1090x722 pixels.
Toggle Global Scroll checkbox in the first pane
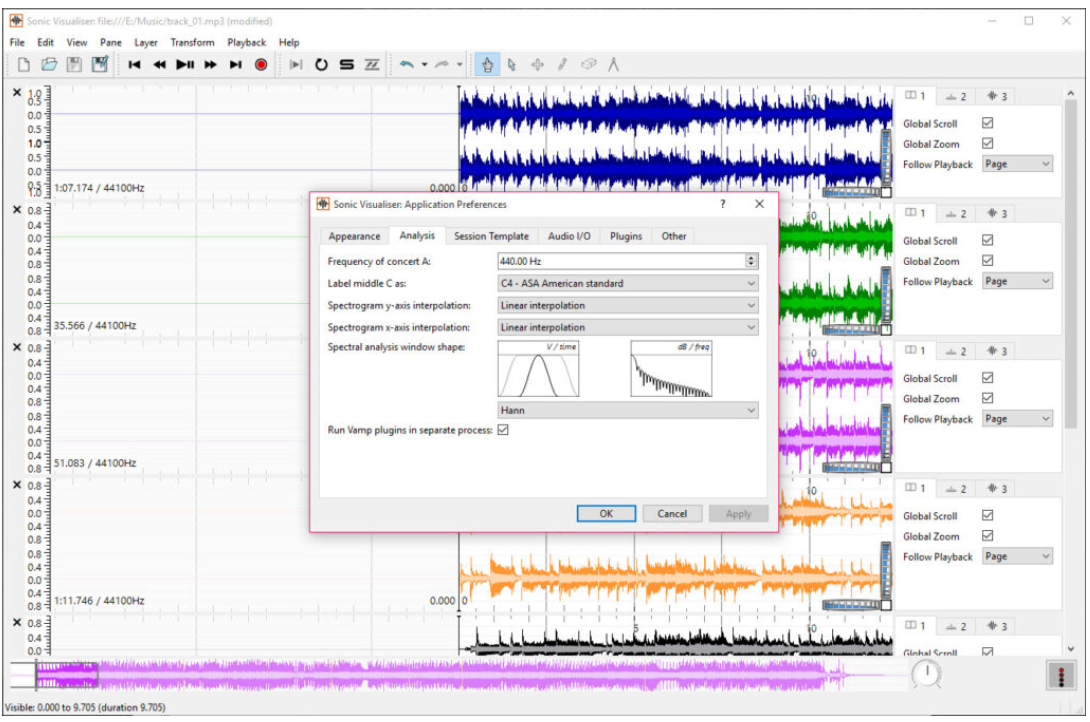988,124
